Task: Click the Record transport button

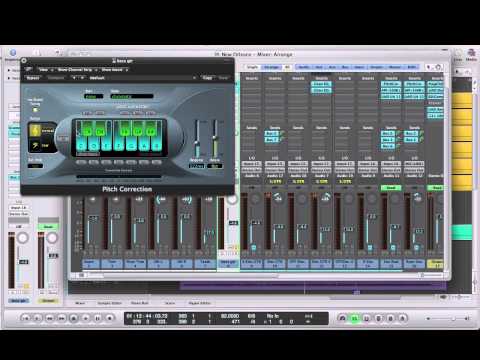Action: coord(109,318)
